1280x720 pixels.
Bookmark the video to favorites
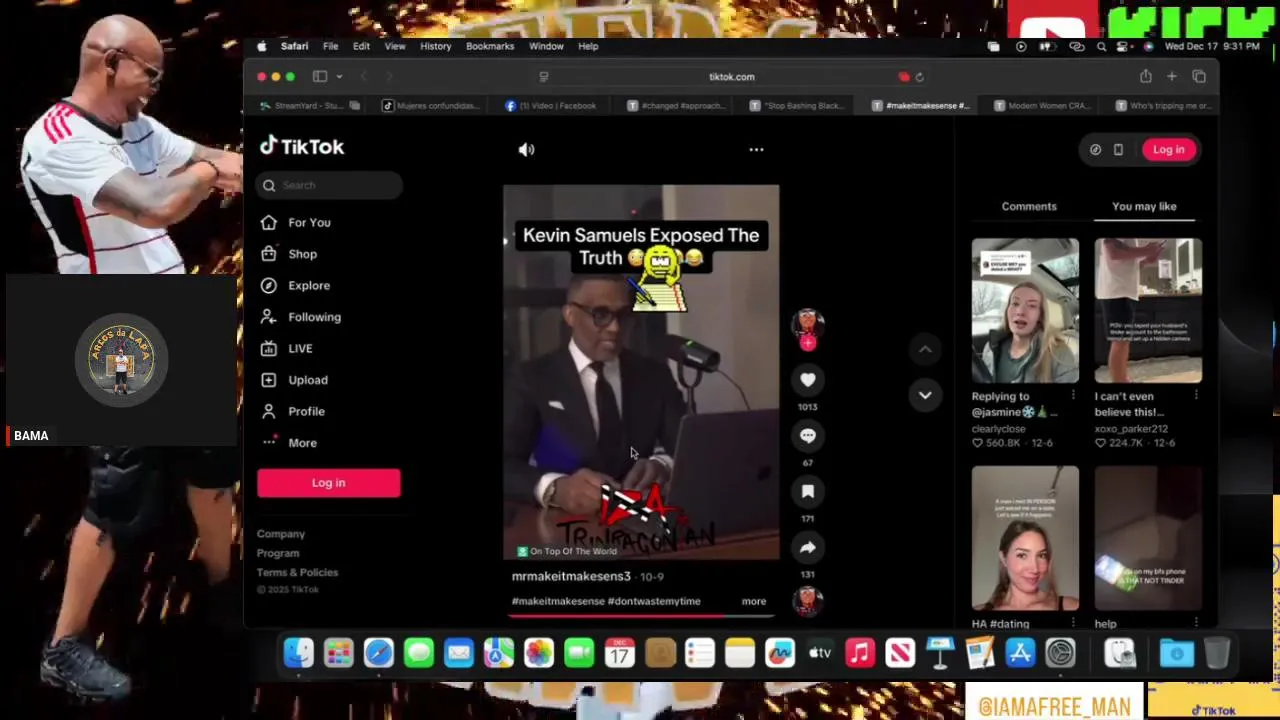[x=808, y=491]
